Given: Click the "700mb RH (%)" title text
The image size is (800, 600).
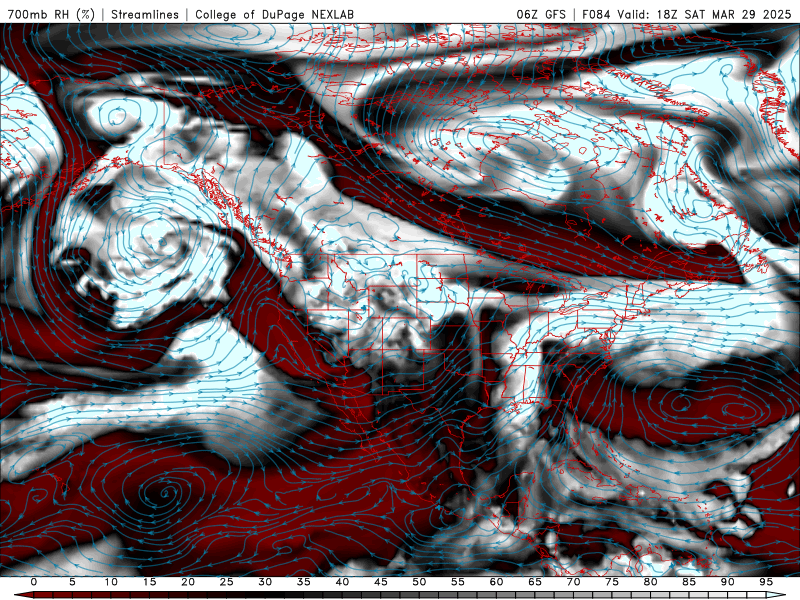Looking at the screenshot, I should (x=52, y=14).
